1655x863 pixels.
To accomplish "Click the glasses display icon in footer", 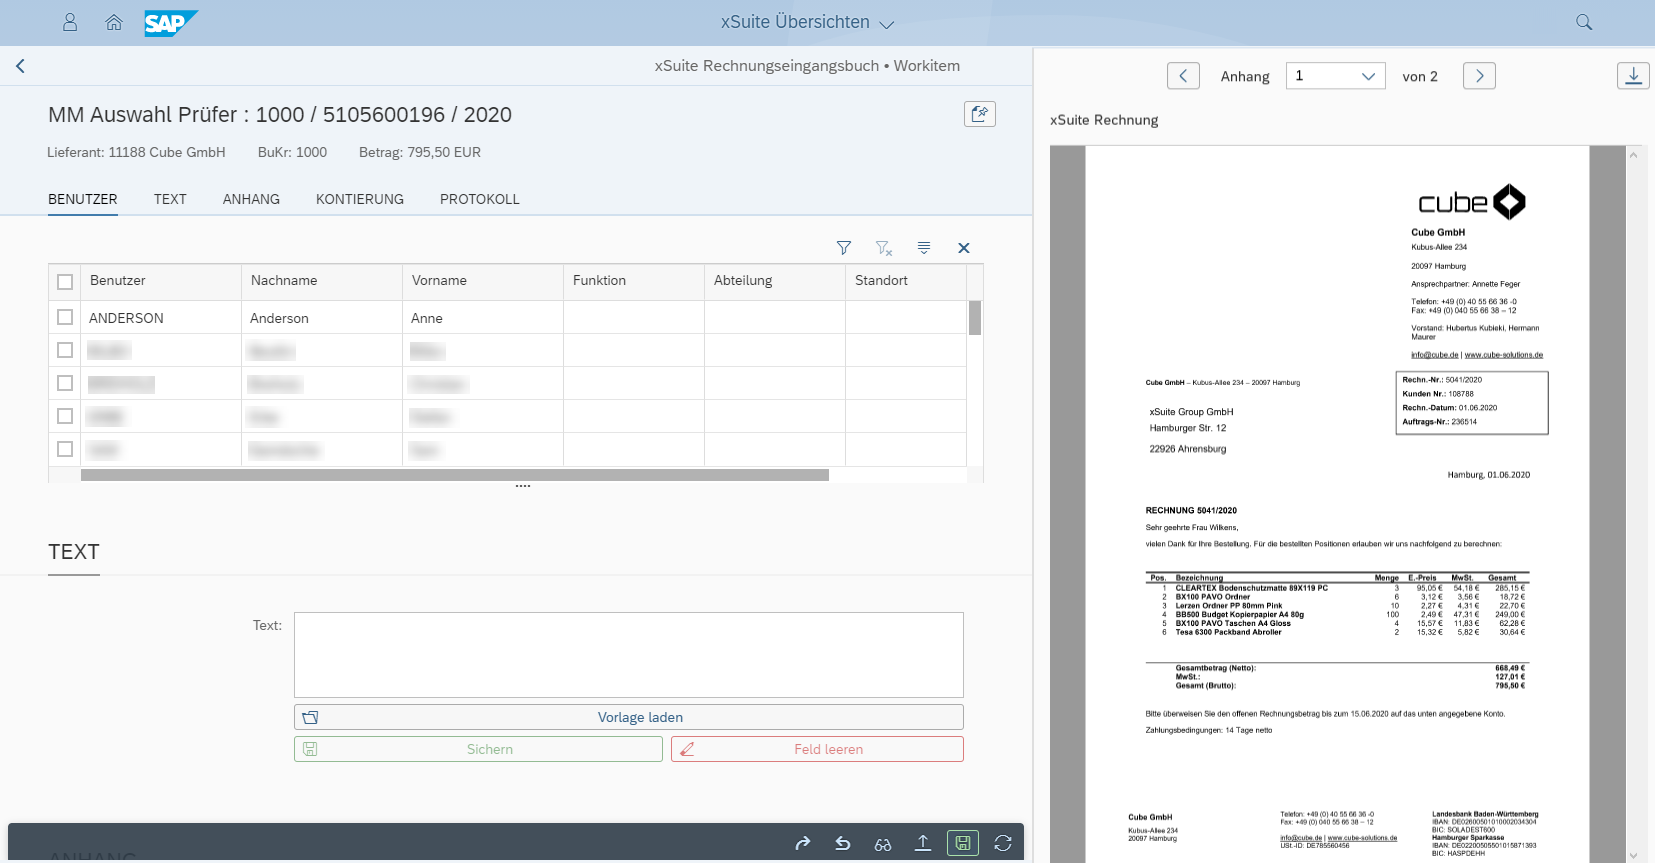I will pos(883,844).
